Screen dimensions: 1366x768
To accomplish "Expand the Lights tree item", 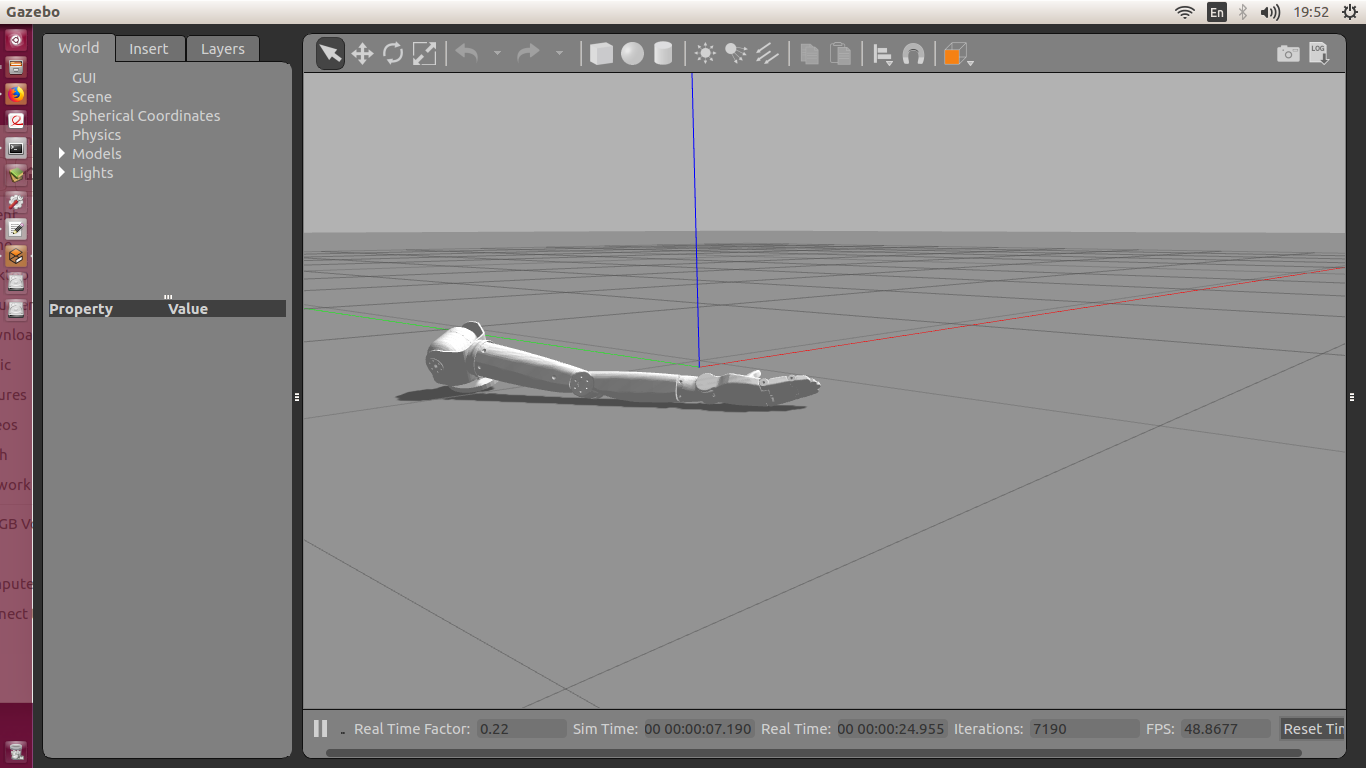I will tap(62, 173).
